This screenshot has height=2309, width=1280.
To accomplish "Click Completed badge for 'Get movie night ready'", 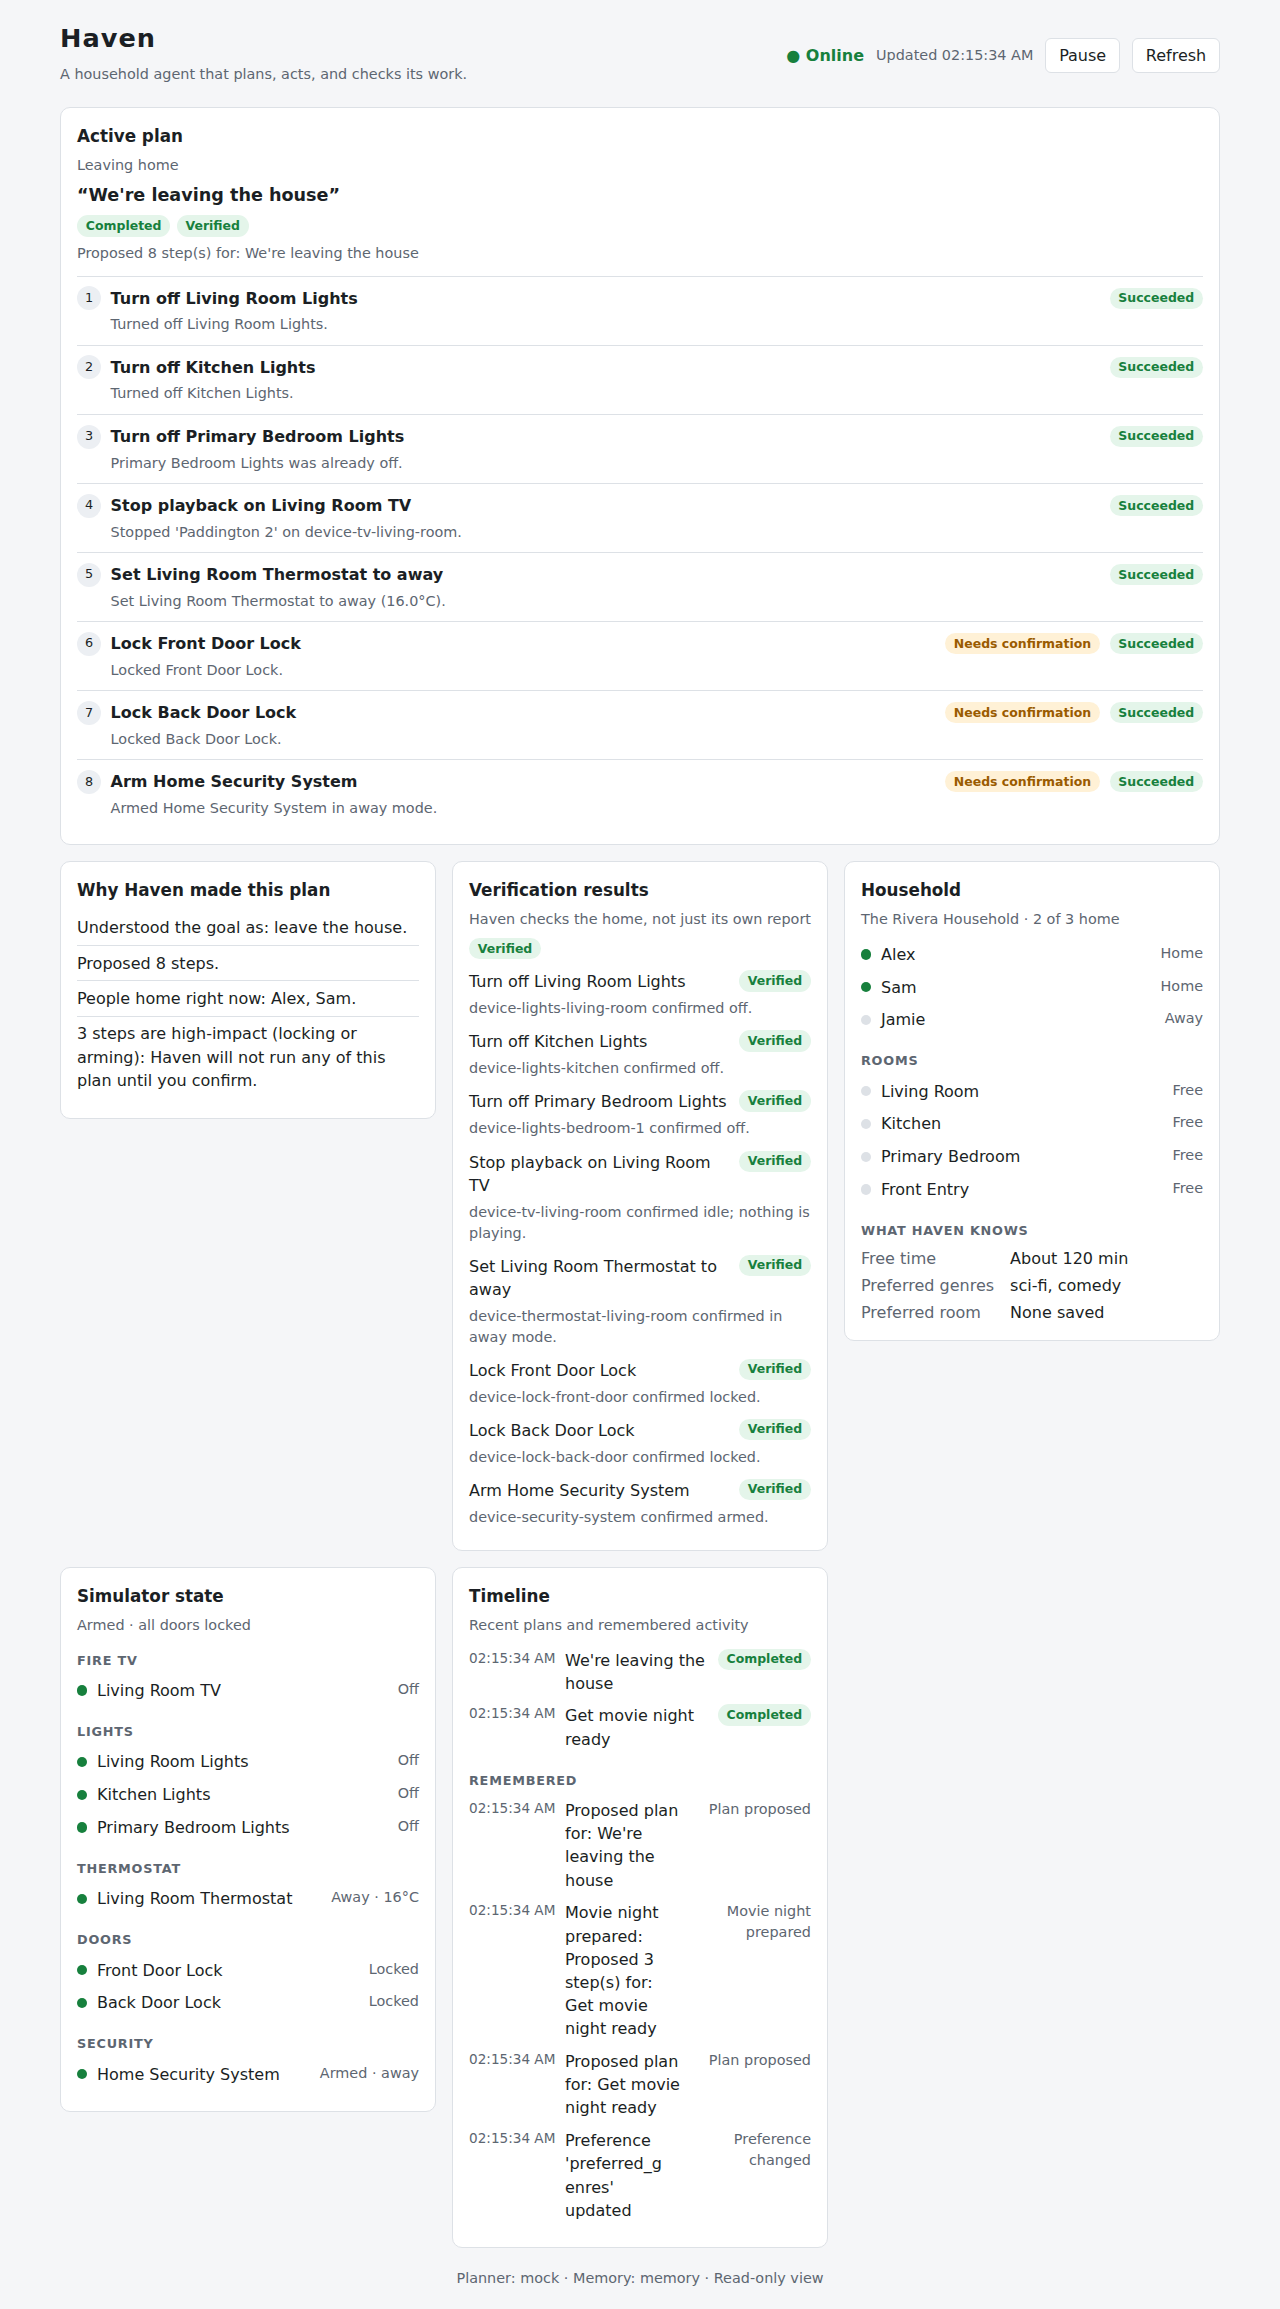I will pyautogui.click(x=764, y=1715).
